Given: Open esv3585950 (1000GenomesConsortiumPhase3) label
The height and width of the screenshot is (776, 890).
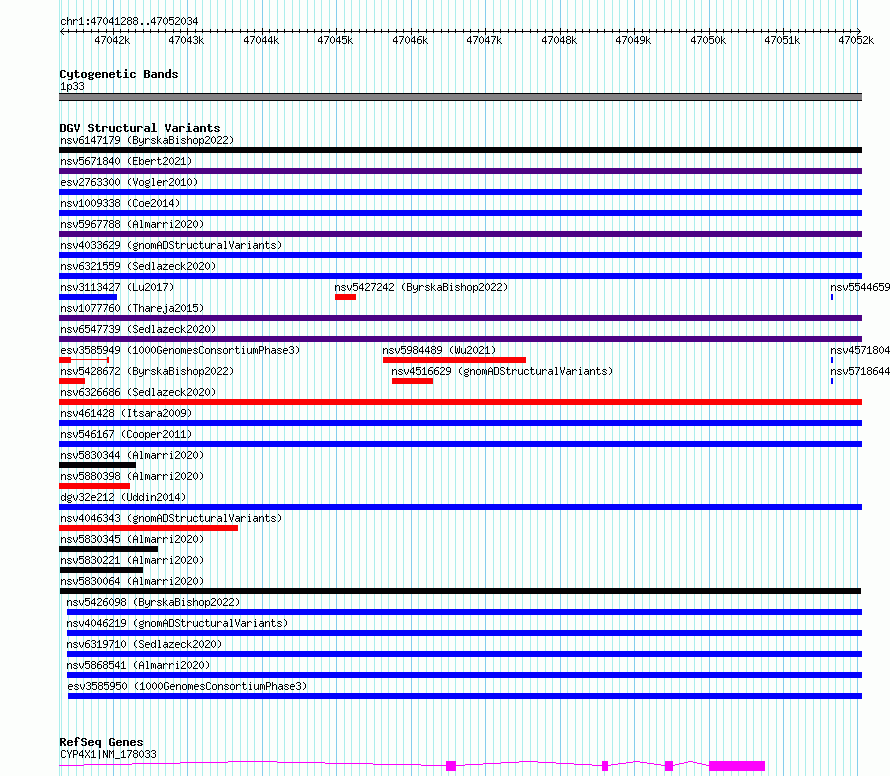Looking at the screenshot, I should click(187, 686).
